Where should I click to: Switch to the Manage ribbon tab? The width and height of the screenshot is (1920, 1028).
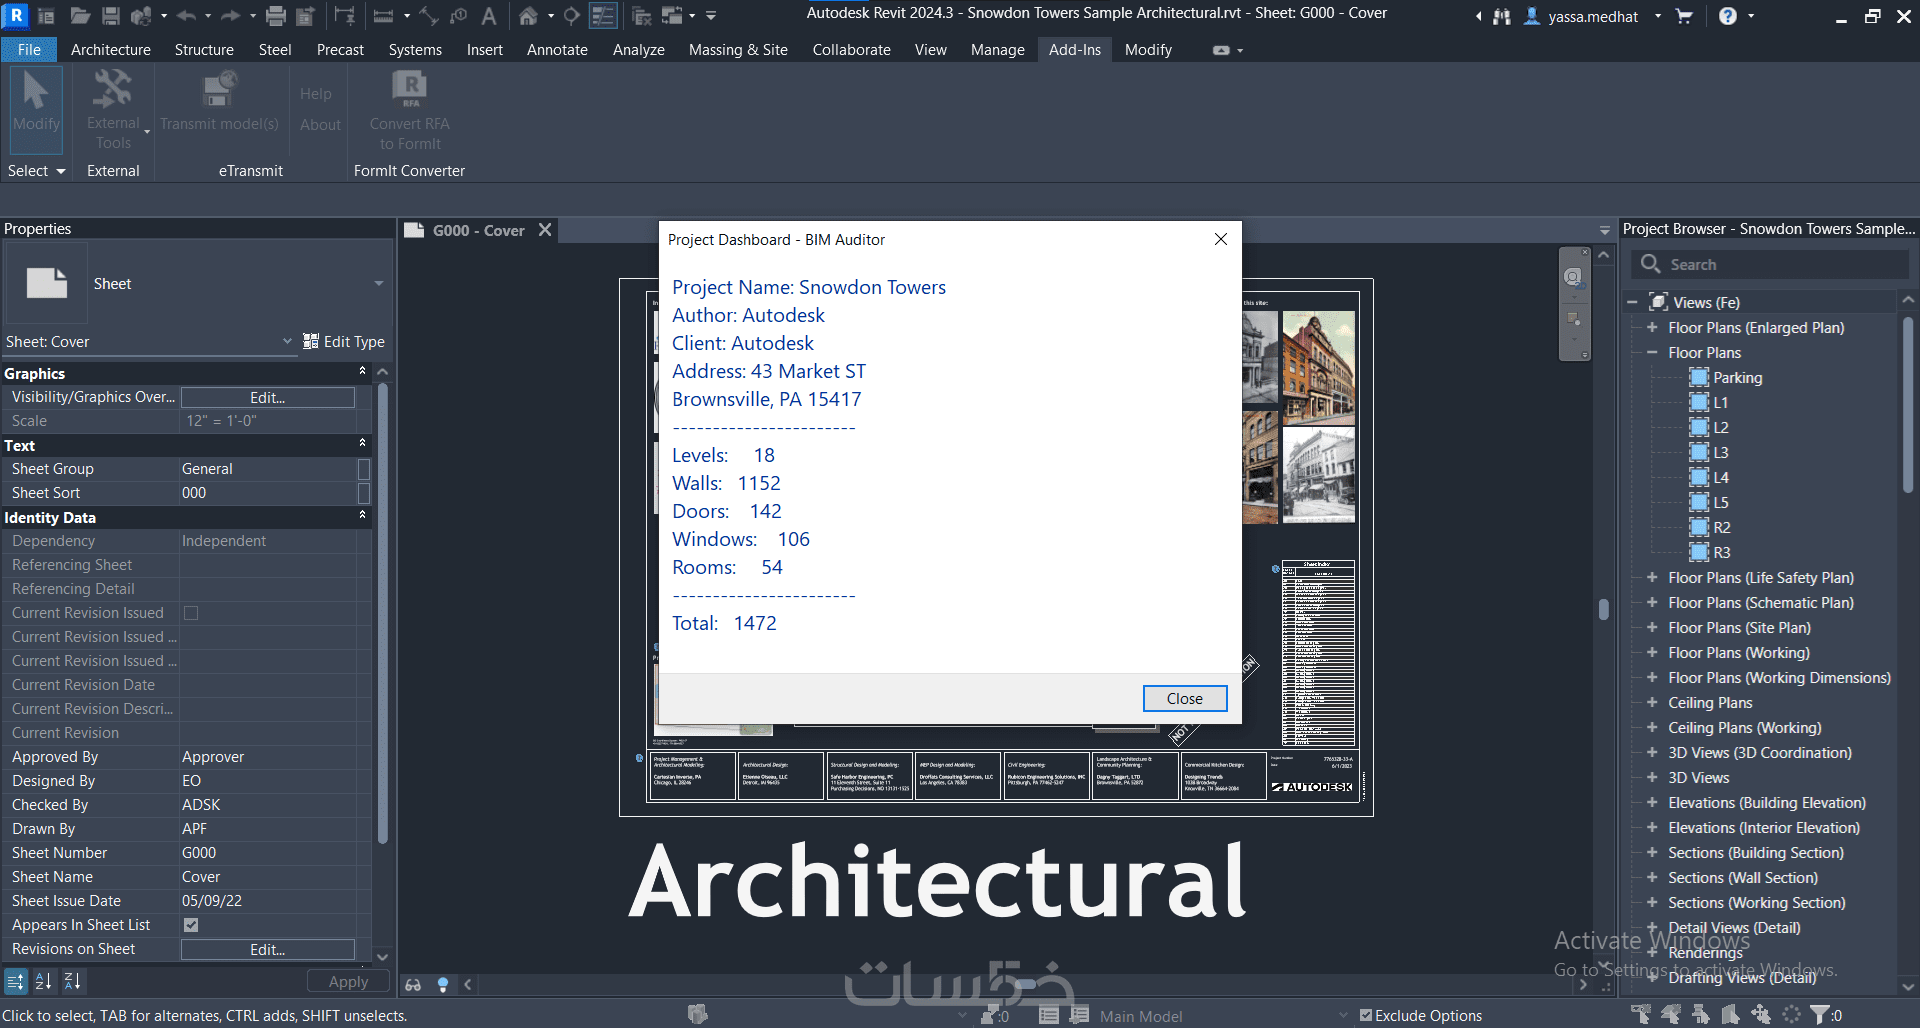tap(997, 49)
